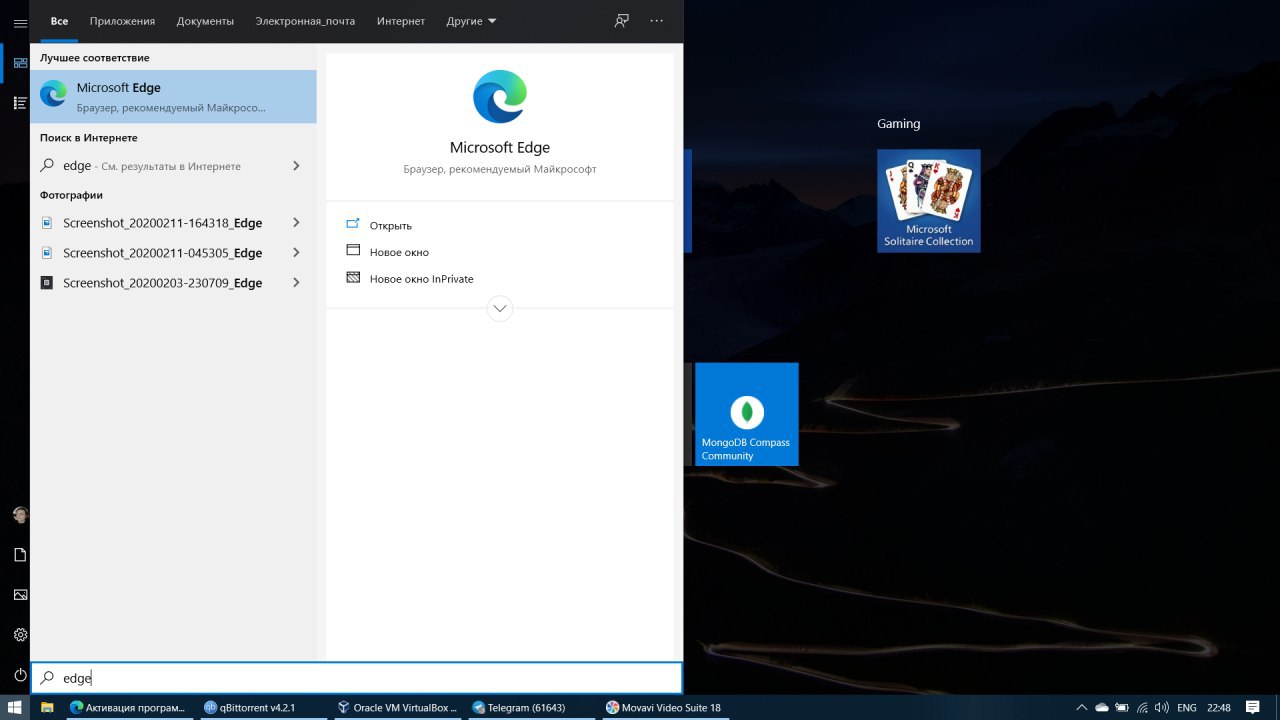Expand arrow for Screenshot_20200203-230709_Edge
1280x720 pixels.
296,283
